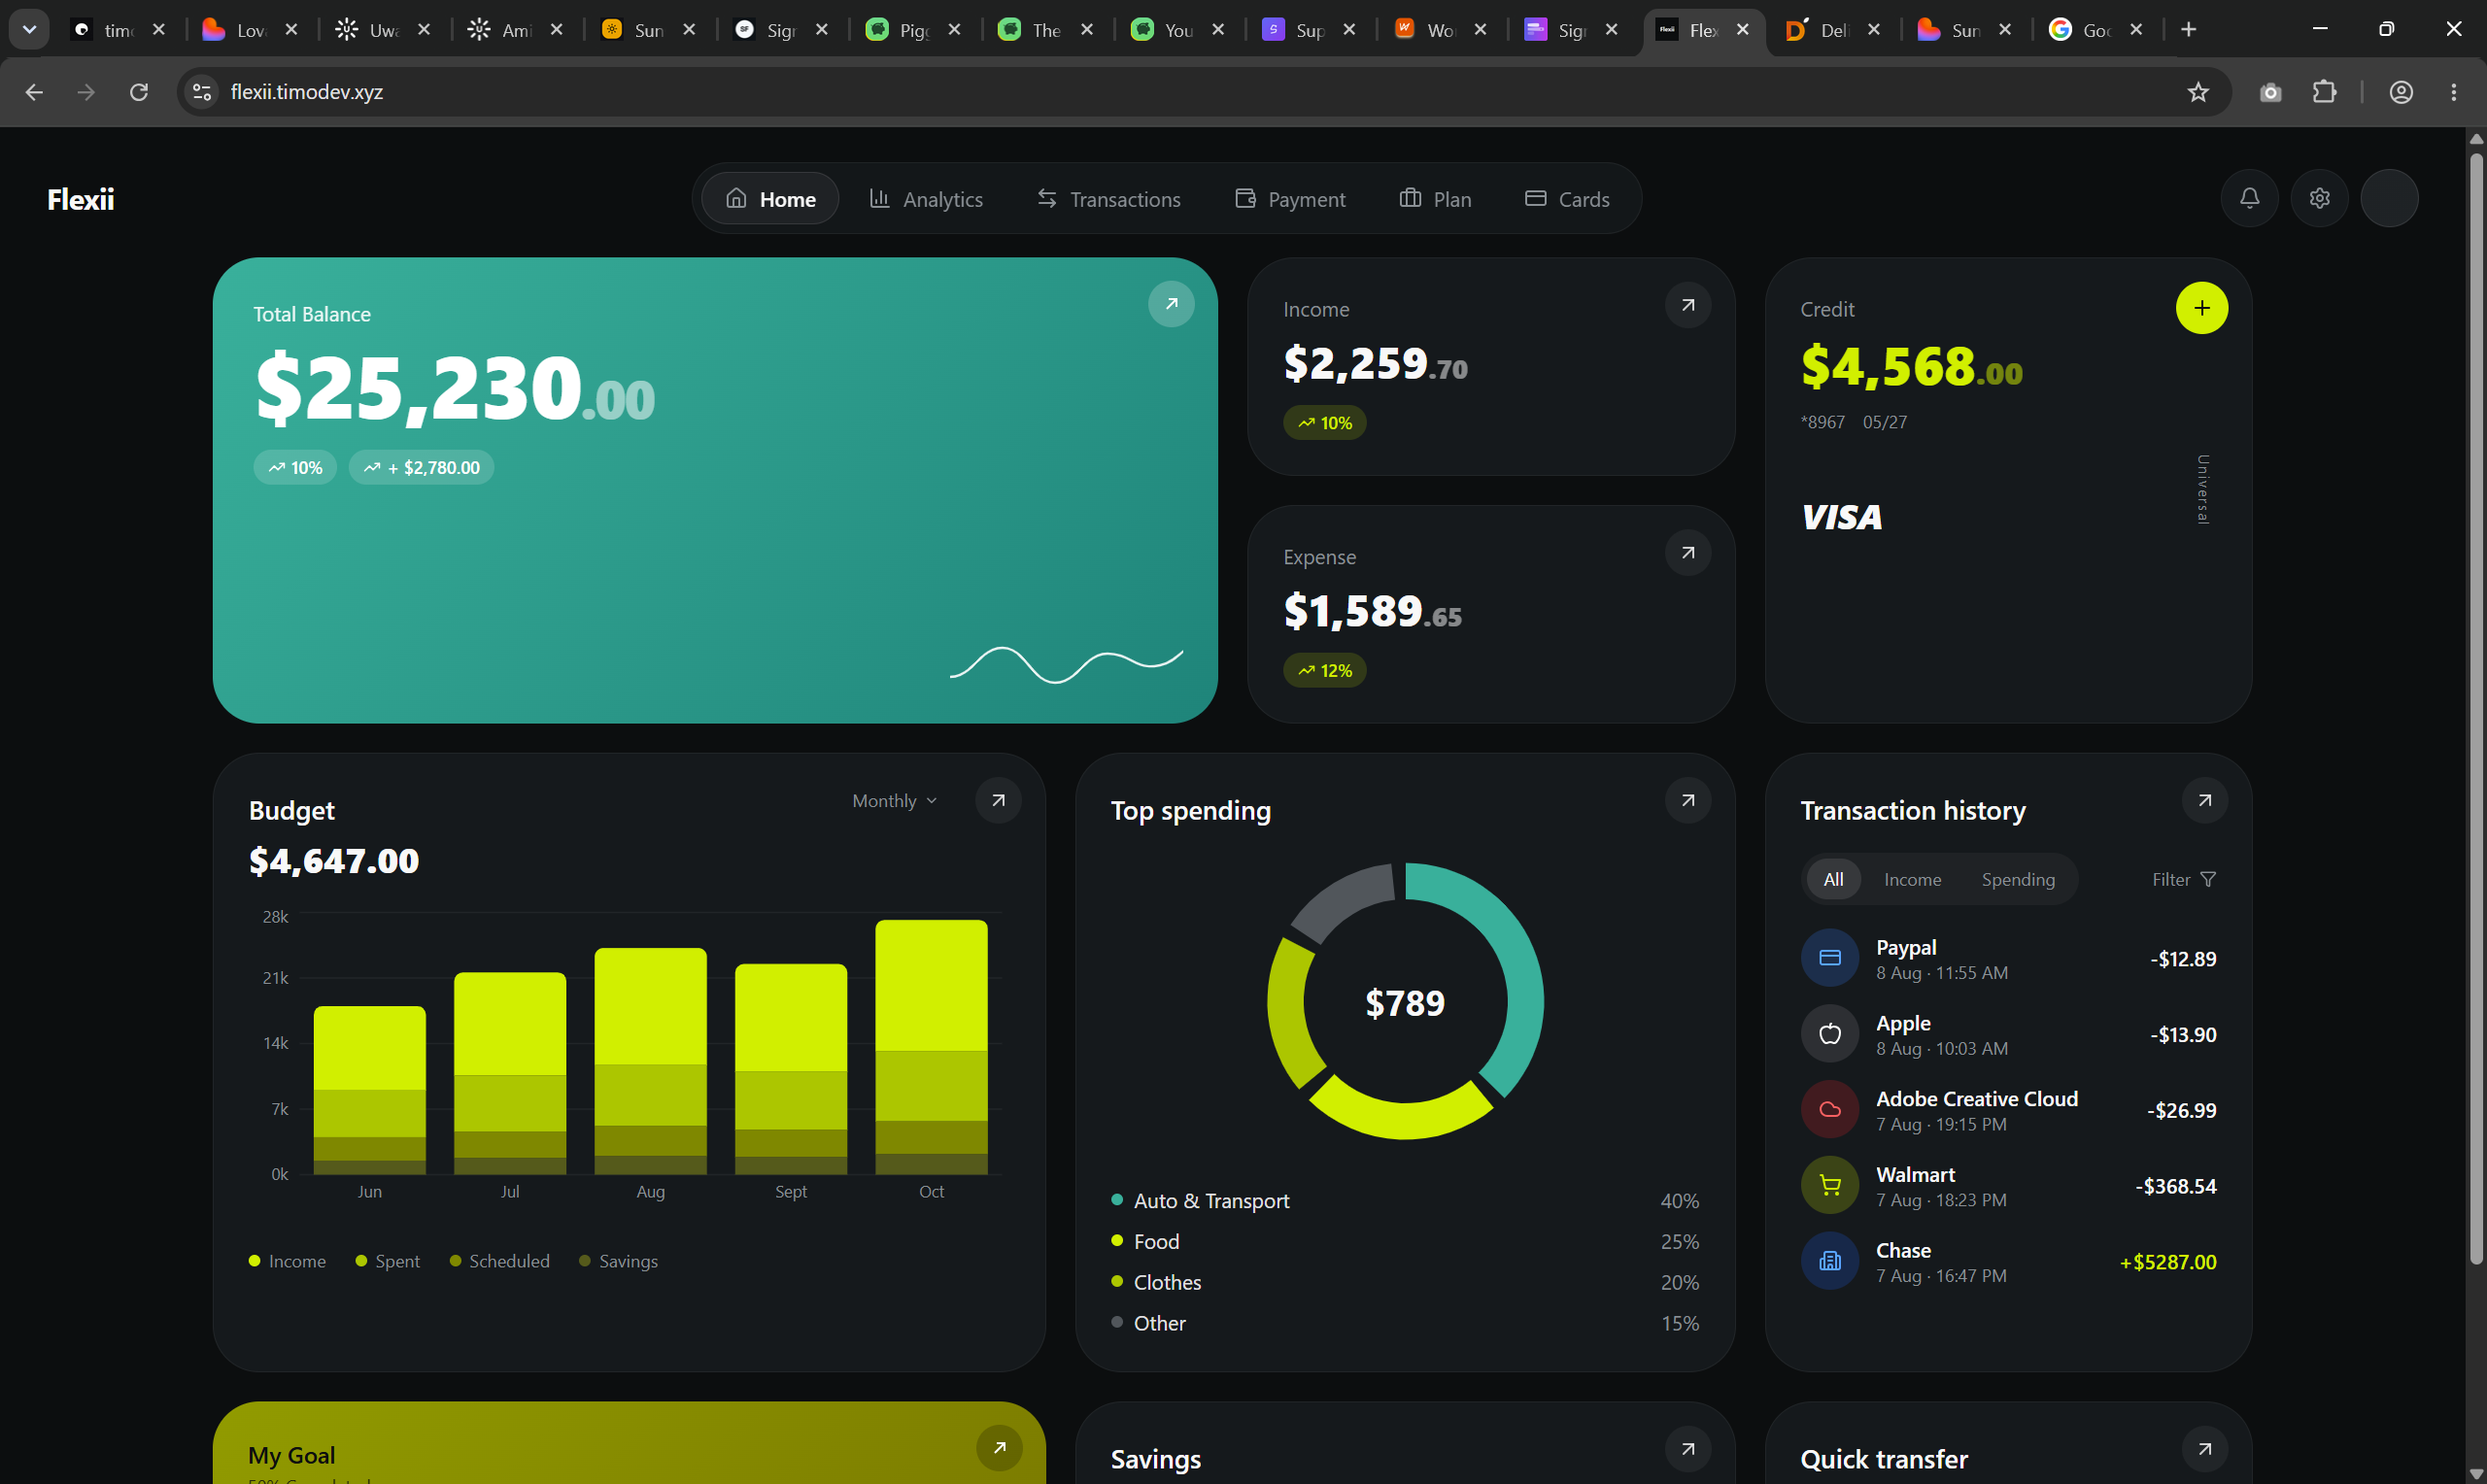Show Spending transactions only

[2018, 879]
